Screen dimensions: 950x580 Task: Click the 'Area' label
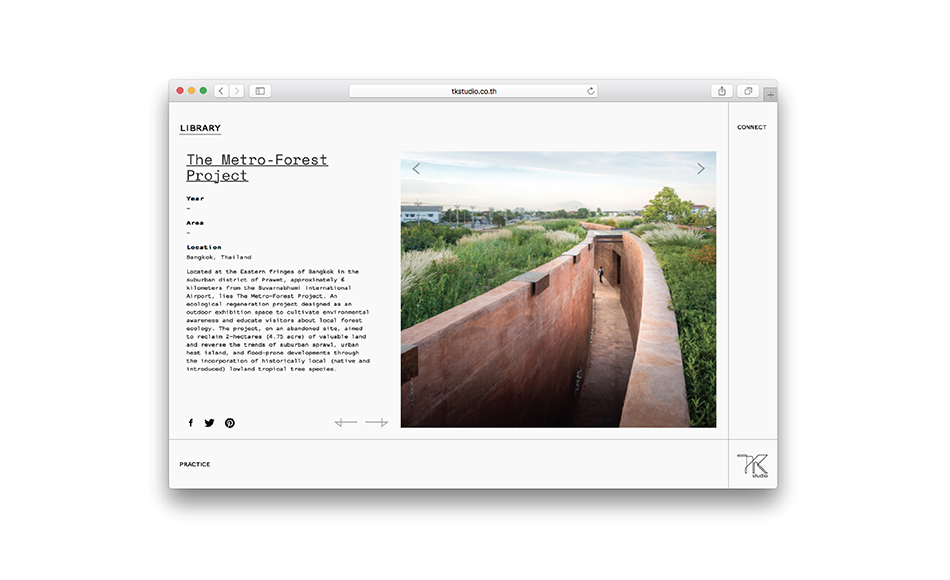point(195,222)
